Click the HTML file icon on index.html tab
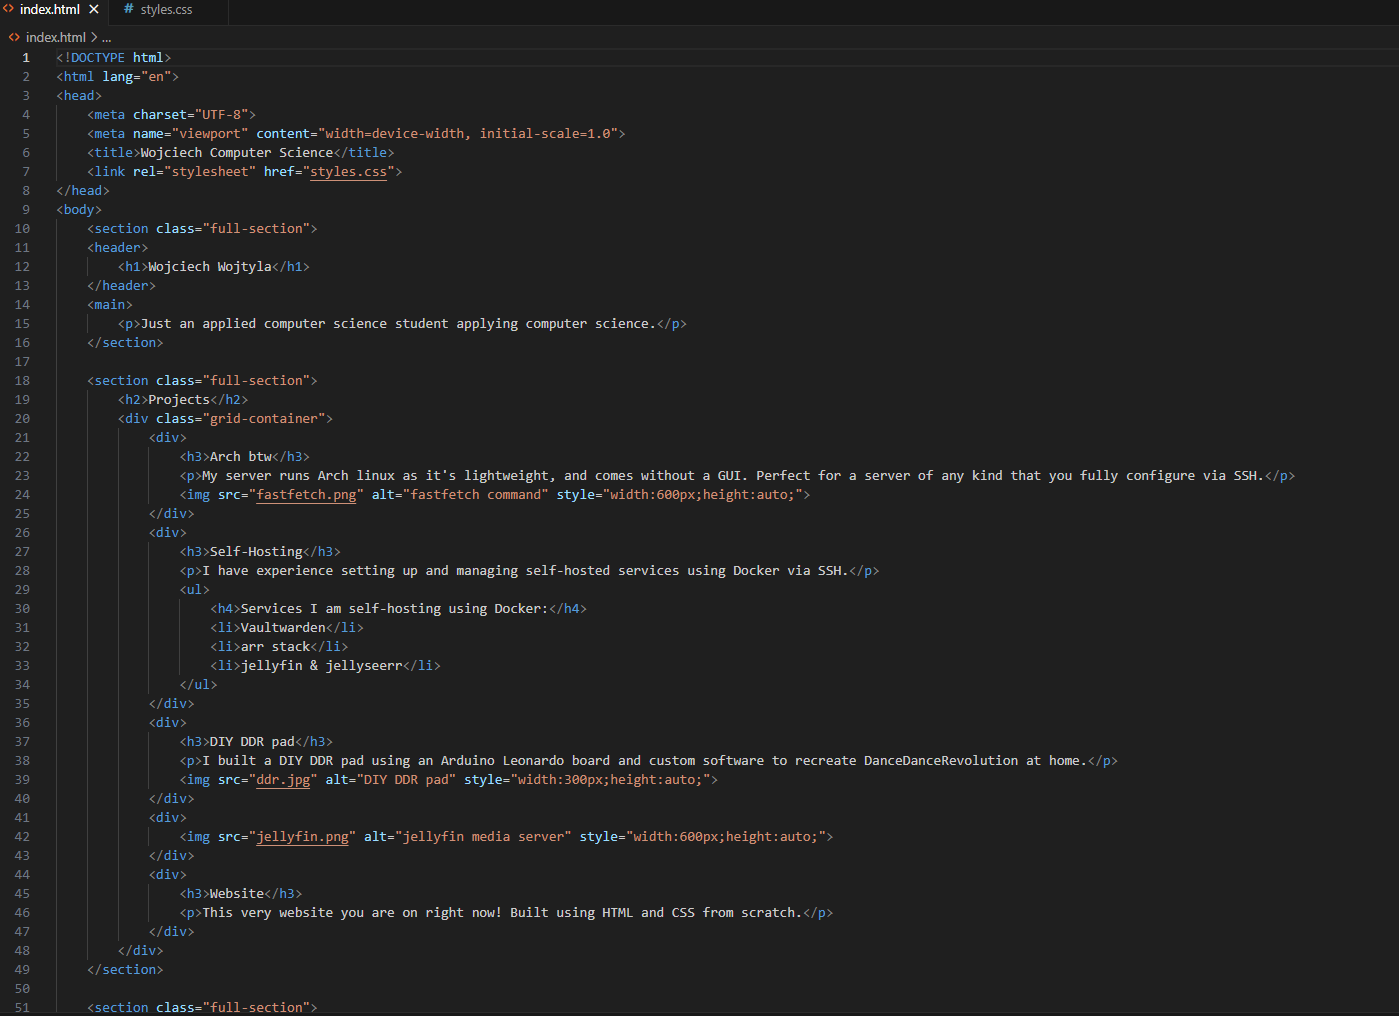The height and width of the screenshot is (1016, 1399). click(x=10, y=9)
